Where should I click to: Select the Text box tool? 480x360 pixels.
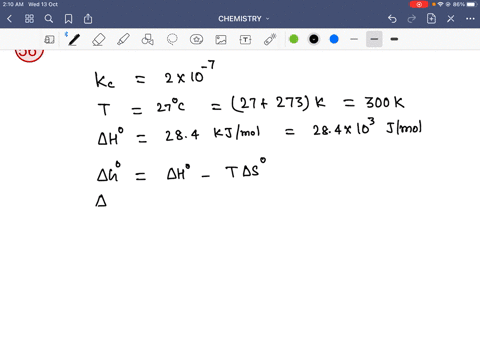245,39
